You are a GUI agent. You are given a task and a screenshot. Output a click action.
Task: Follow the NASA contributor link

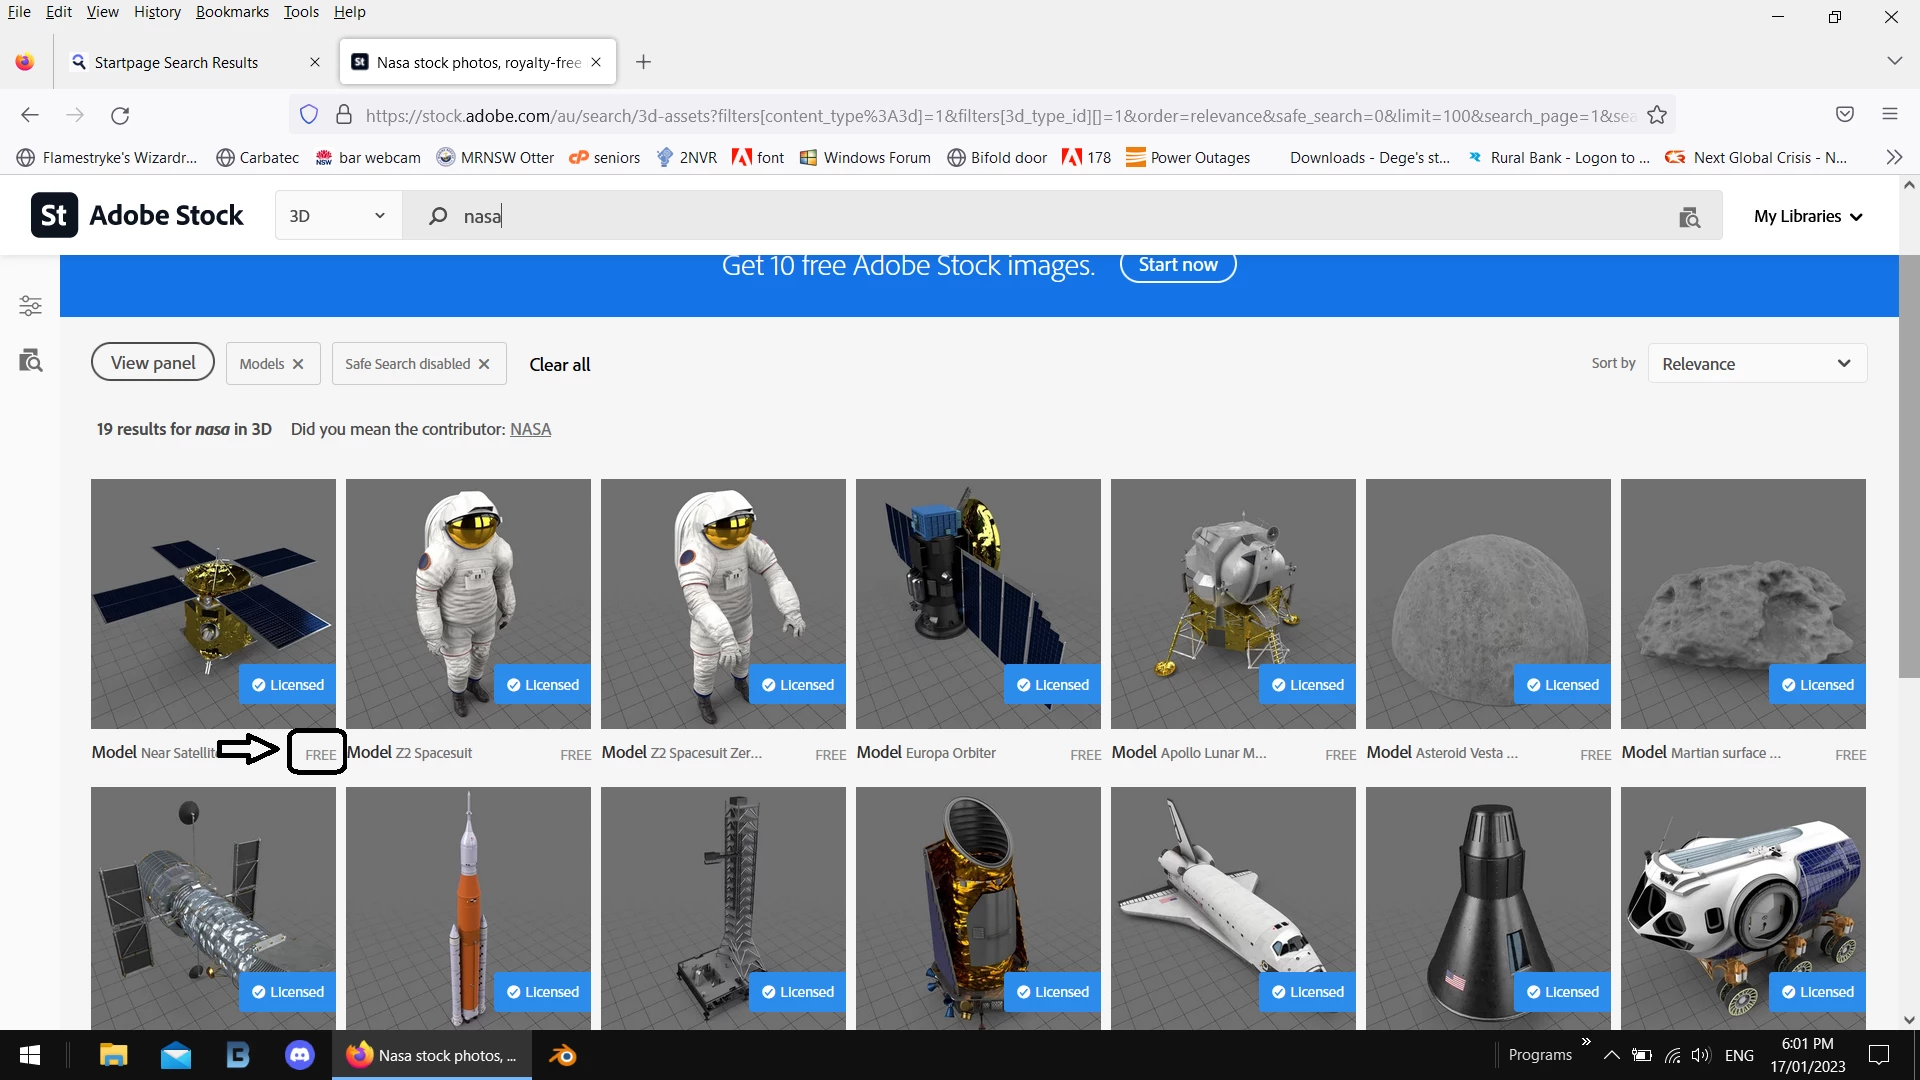530,429
